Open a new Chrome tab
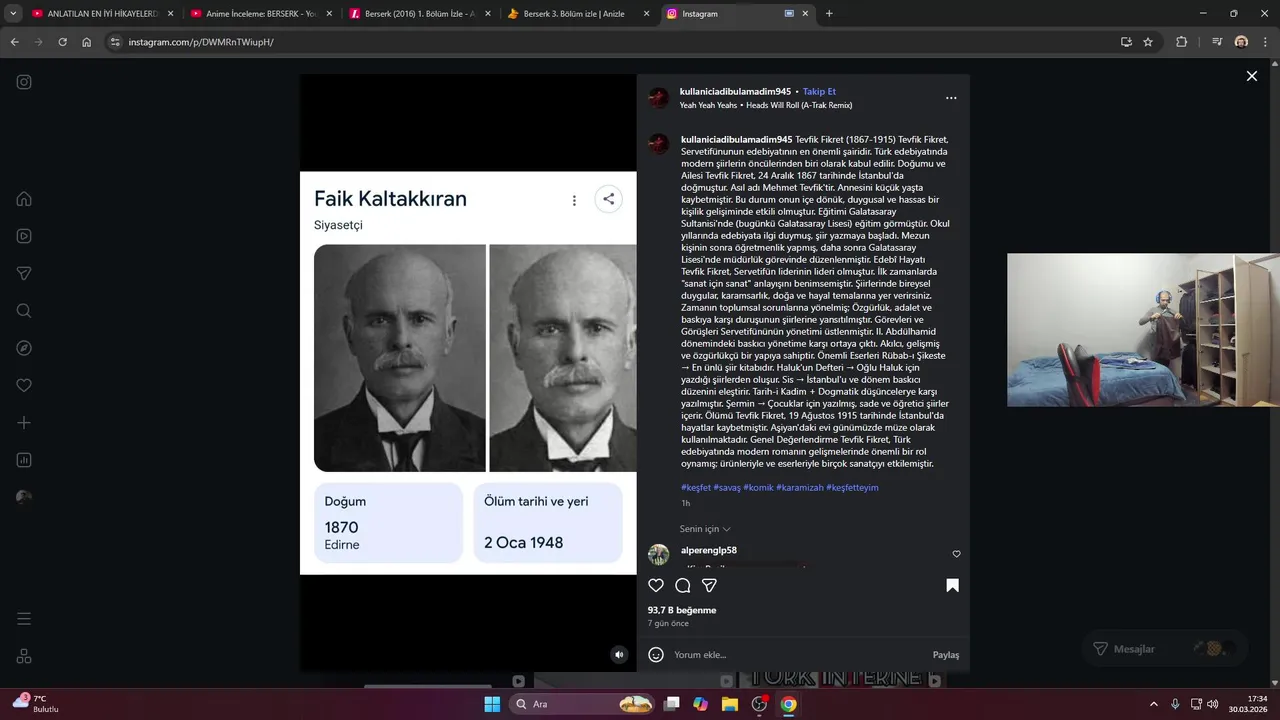The height and width of the screenshot is (720, 1280). 829,14
